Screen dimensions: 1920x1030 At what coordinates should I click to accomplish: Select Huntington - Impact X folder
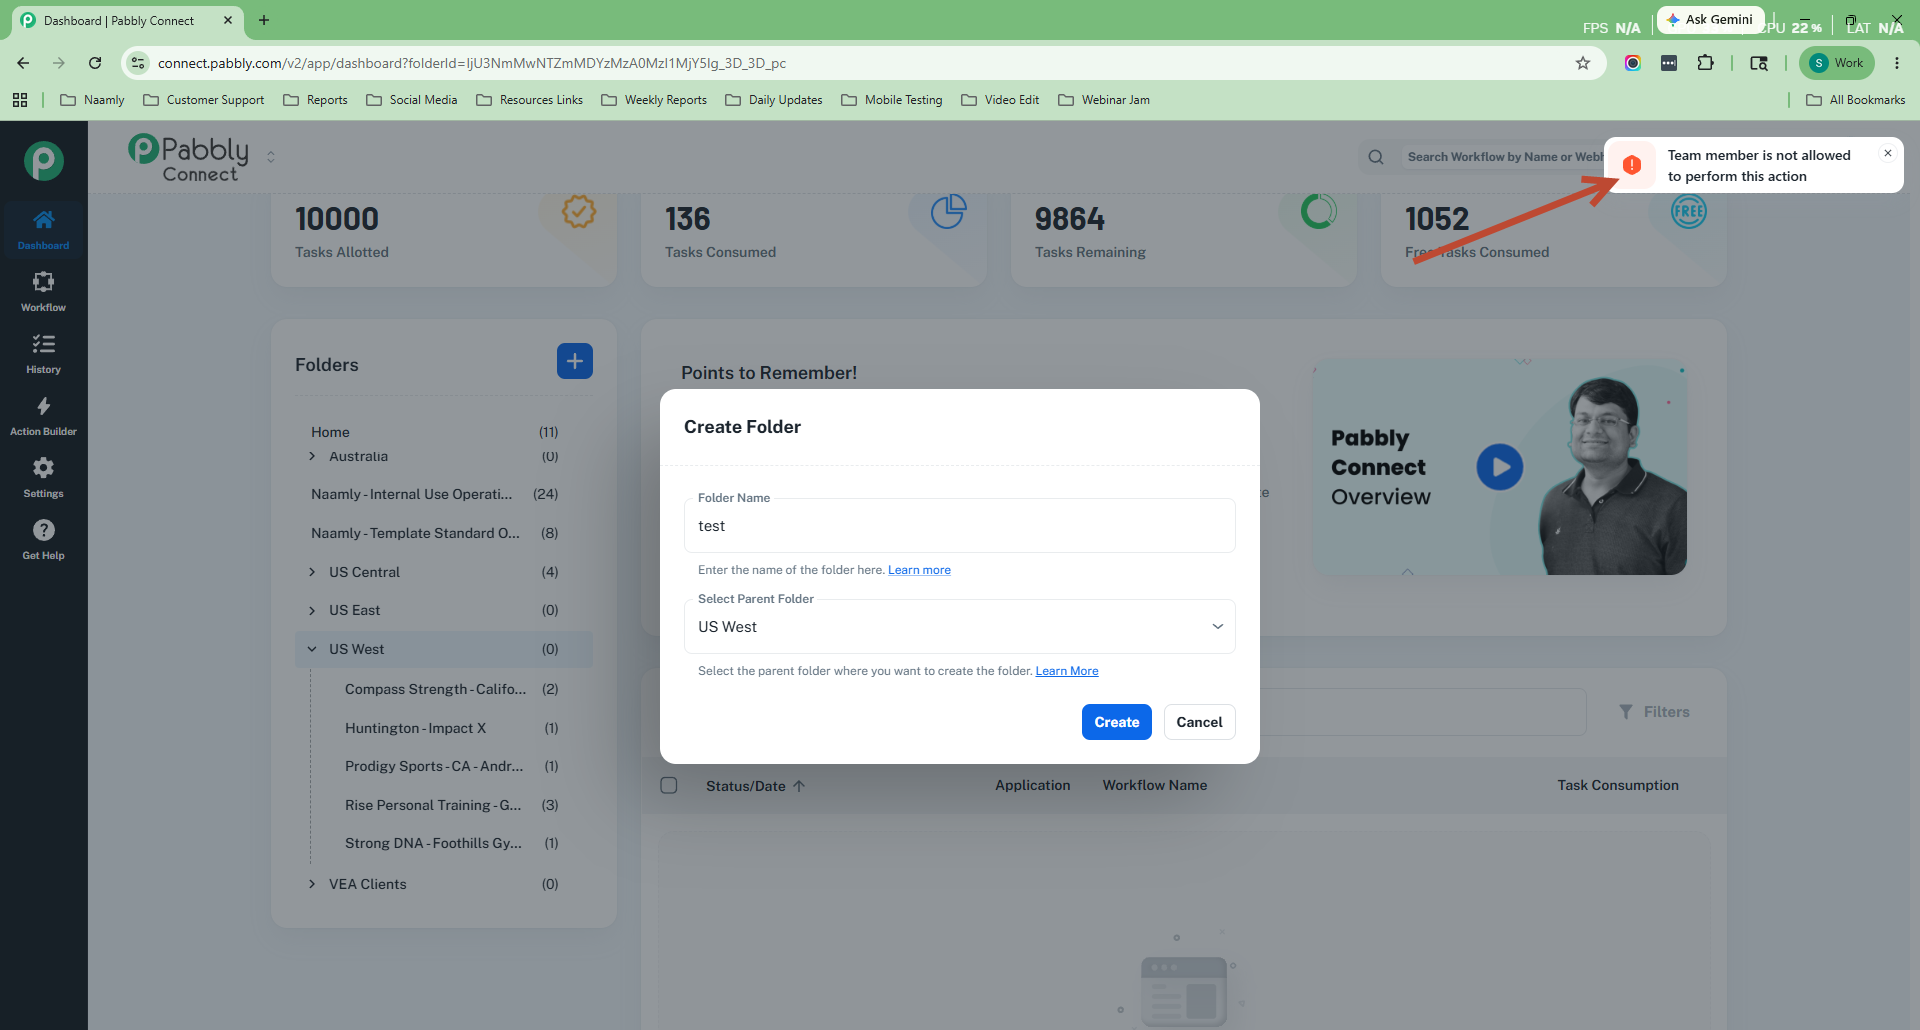[x=452, y=728]
